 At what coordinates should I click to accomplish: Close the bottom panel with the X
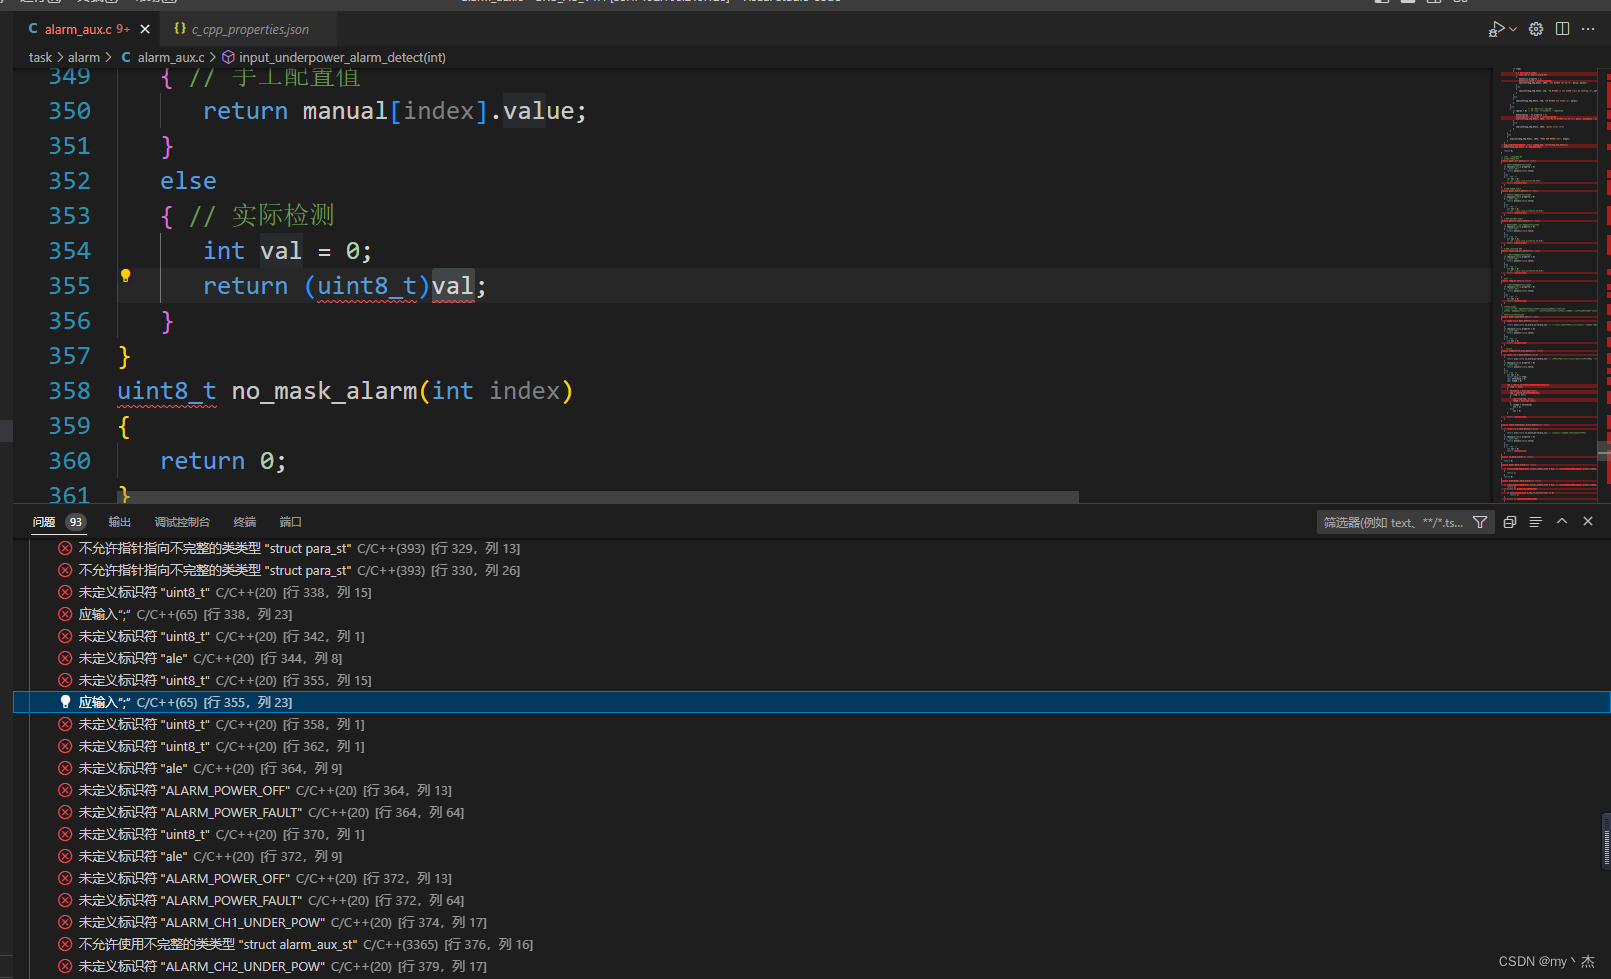(1588, 521)
